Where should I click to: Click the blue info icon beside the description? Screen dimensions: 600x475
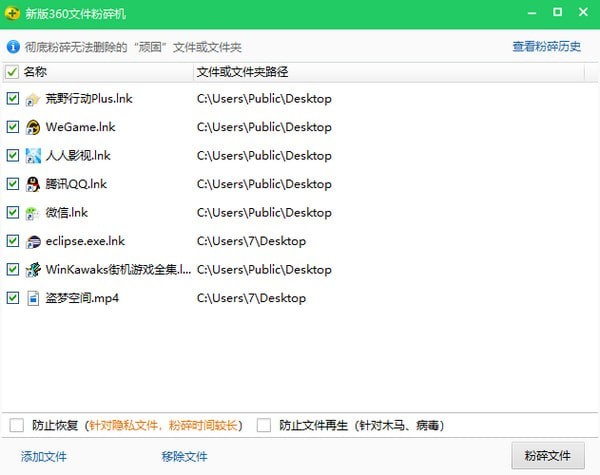[x=13, y=47]
